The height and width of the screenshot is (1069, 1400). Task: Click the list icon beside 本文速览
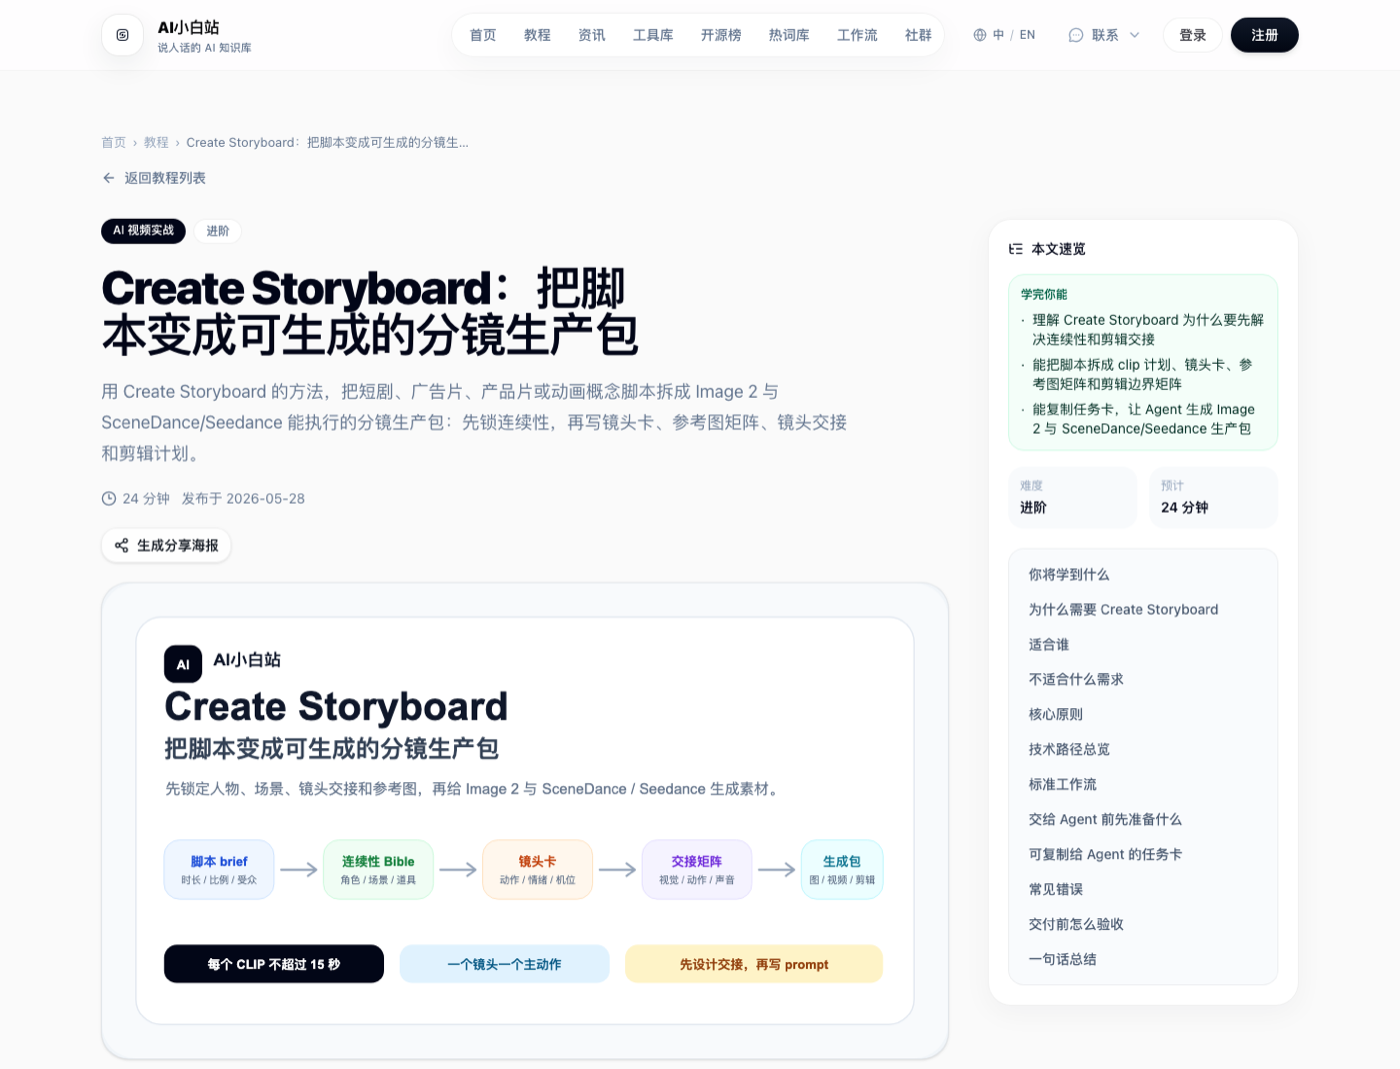pyautogui.click(x=1016, y=249)
